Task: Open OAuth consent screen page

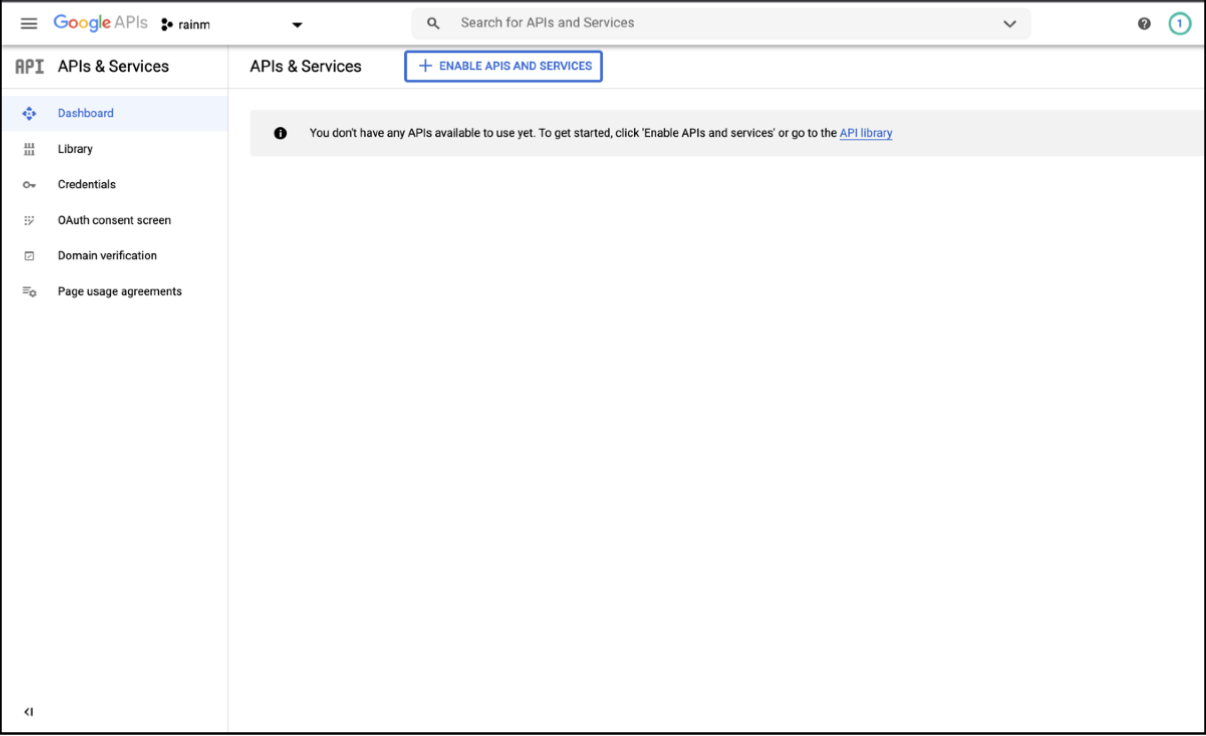Action: coord(114,220)
